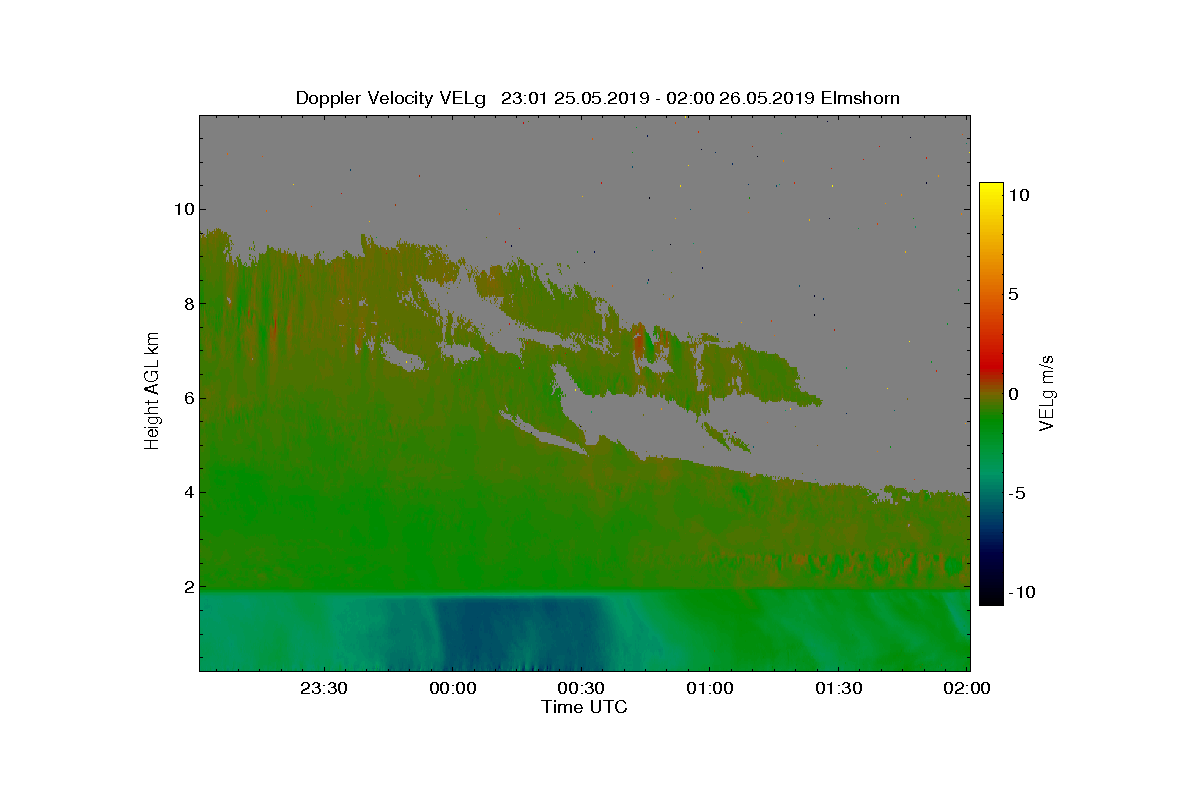Click the height tick label 10
The width and height of the screenshot is (1200, 800).
184,209
